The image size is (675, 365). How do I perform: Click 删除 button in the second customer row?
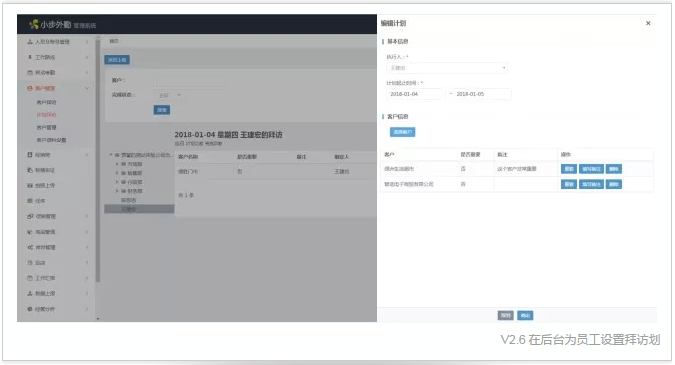tap(613, 184)
